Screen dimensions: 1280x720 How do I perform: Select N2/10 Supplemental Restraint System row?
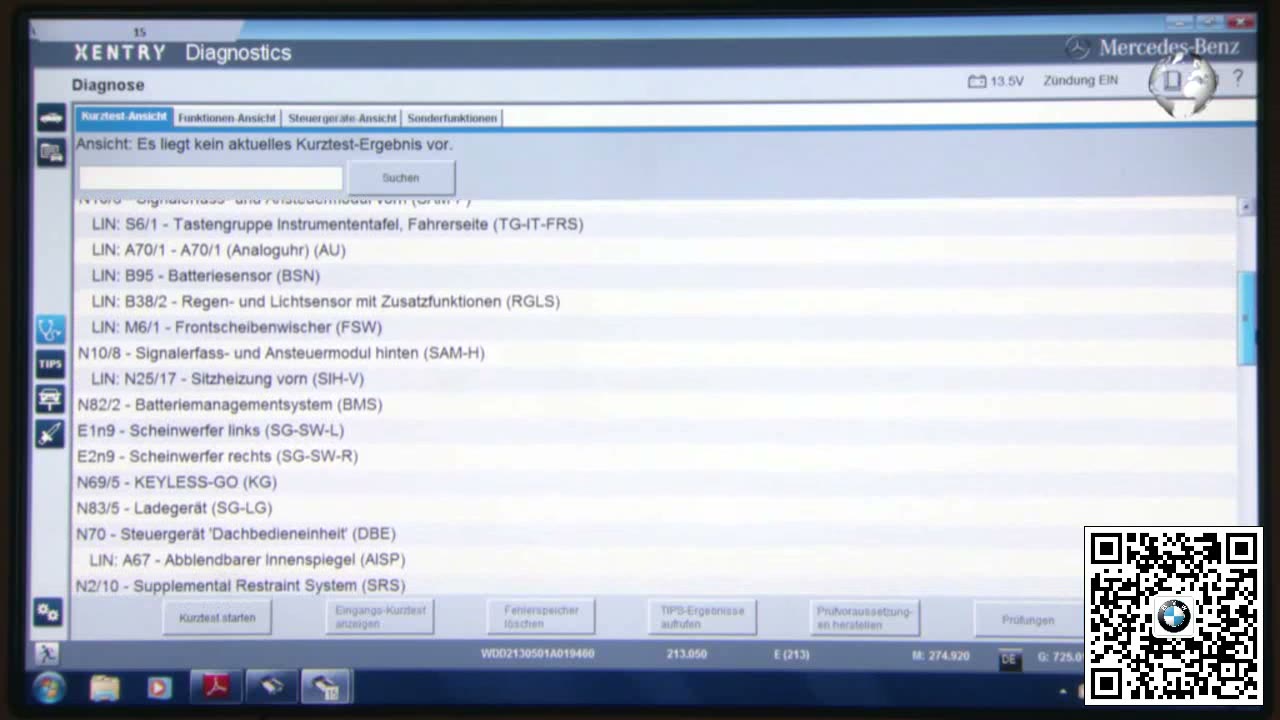(x=655, y=585)
